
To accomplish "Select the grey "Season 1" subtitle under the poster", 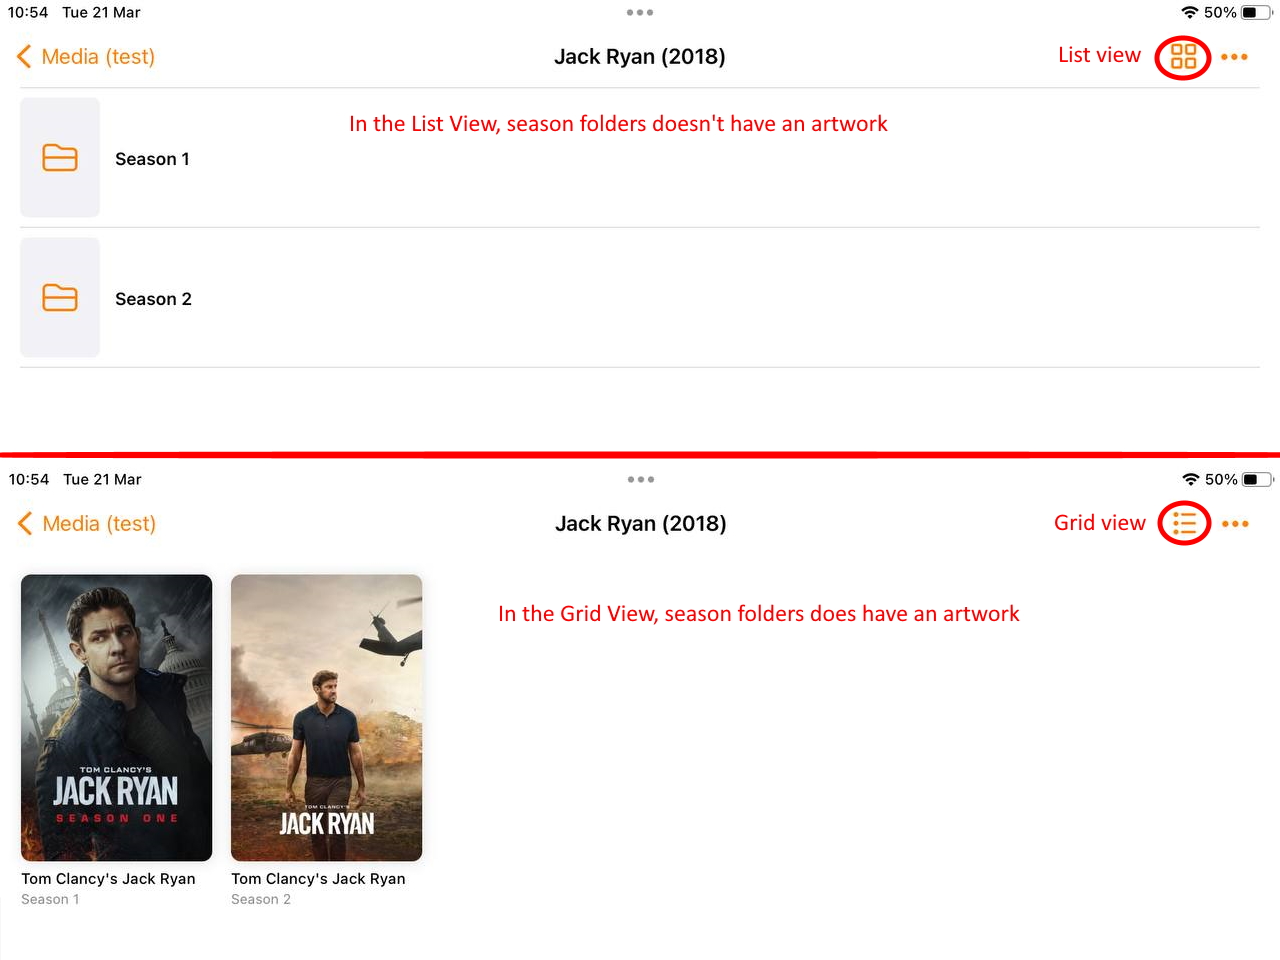I will tap(50, 900).
